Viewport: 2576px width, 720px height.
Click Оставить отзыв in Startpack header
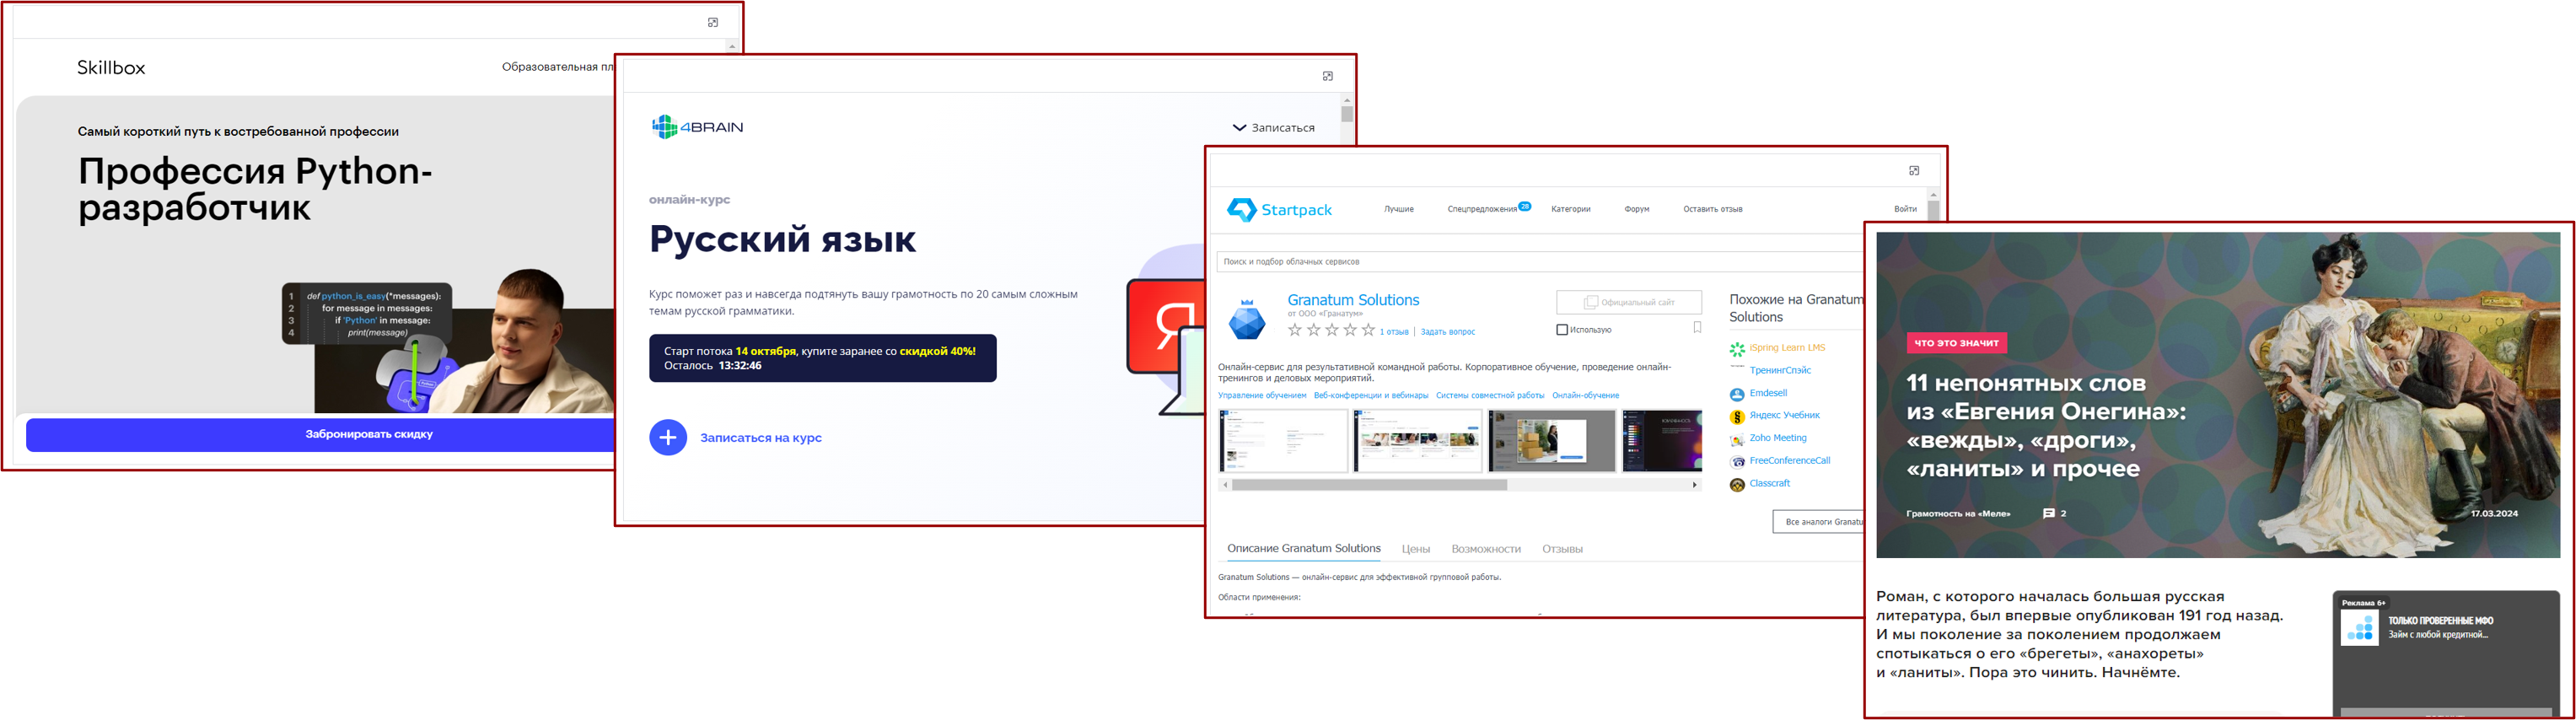(x=1712, y=210)
